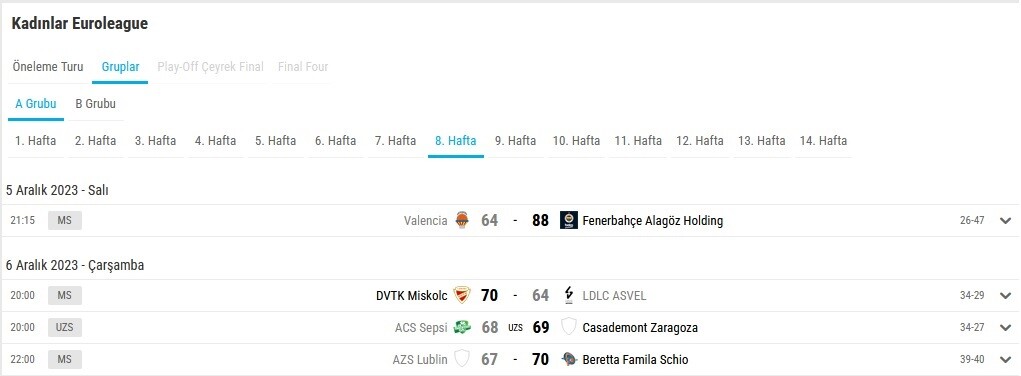The height and width of the screenshot is (376, 1021).
Task: Click the Casademont Zaragoza shield logo
Action: 568,327
